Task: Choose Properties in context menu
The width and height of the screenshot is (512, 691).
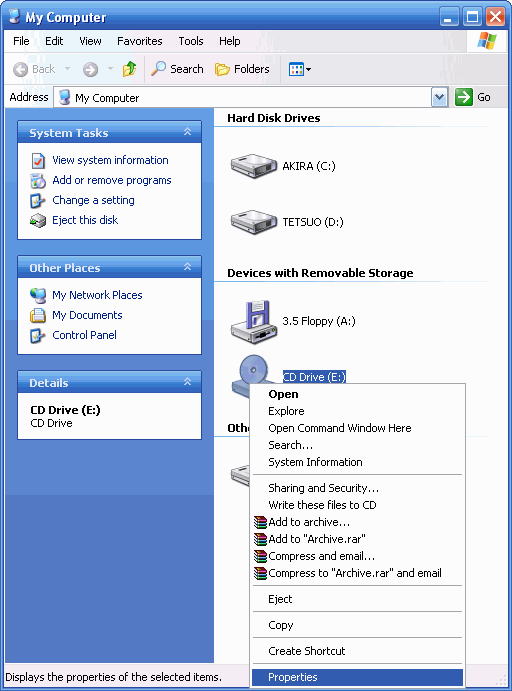Action: (357, 677)
